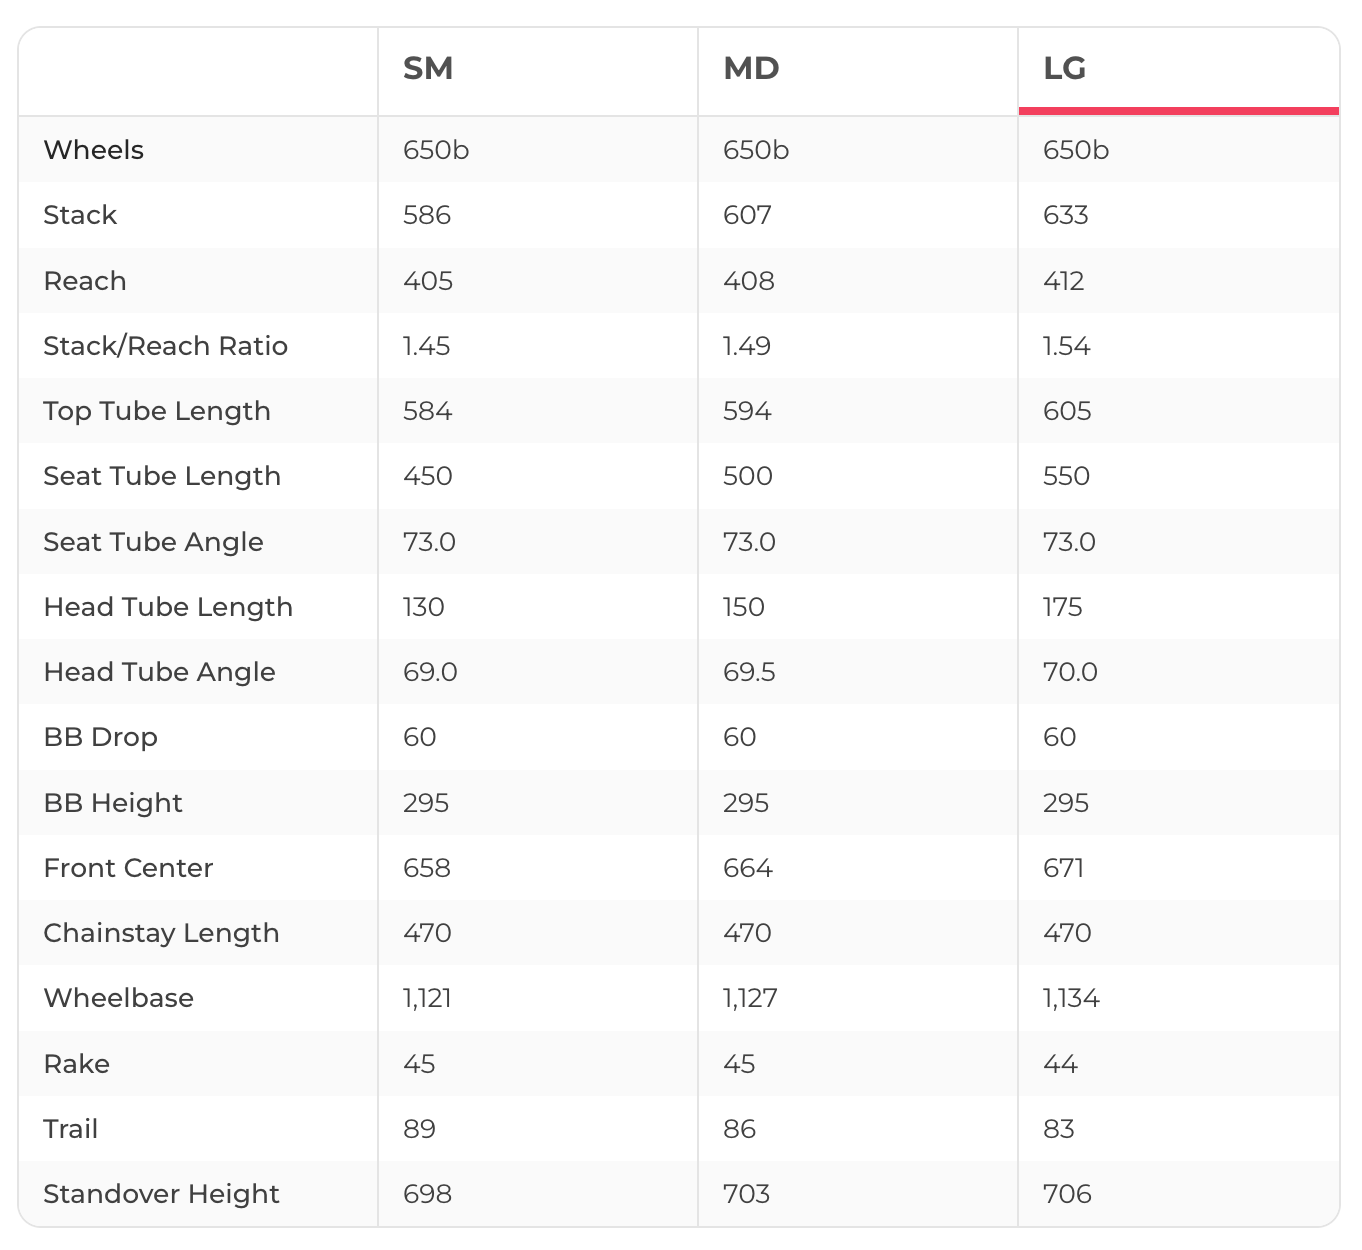Click the SM Front Center value 658

coord(427,868)
